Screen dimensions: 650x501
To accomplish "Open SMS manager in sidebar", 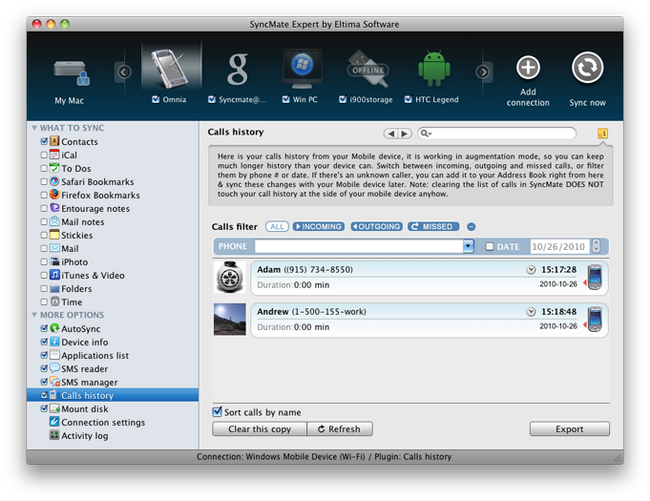I will [89, 382].
